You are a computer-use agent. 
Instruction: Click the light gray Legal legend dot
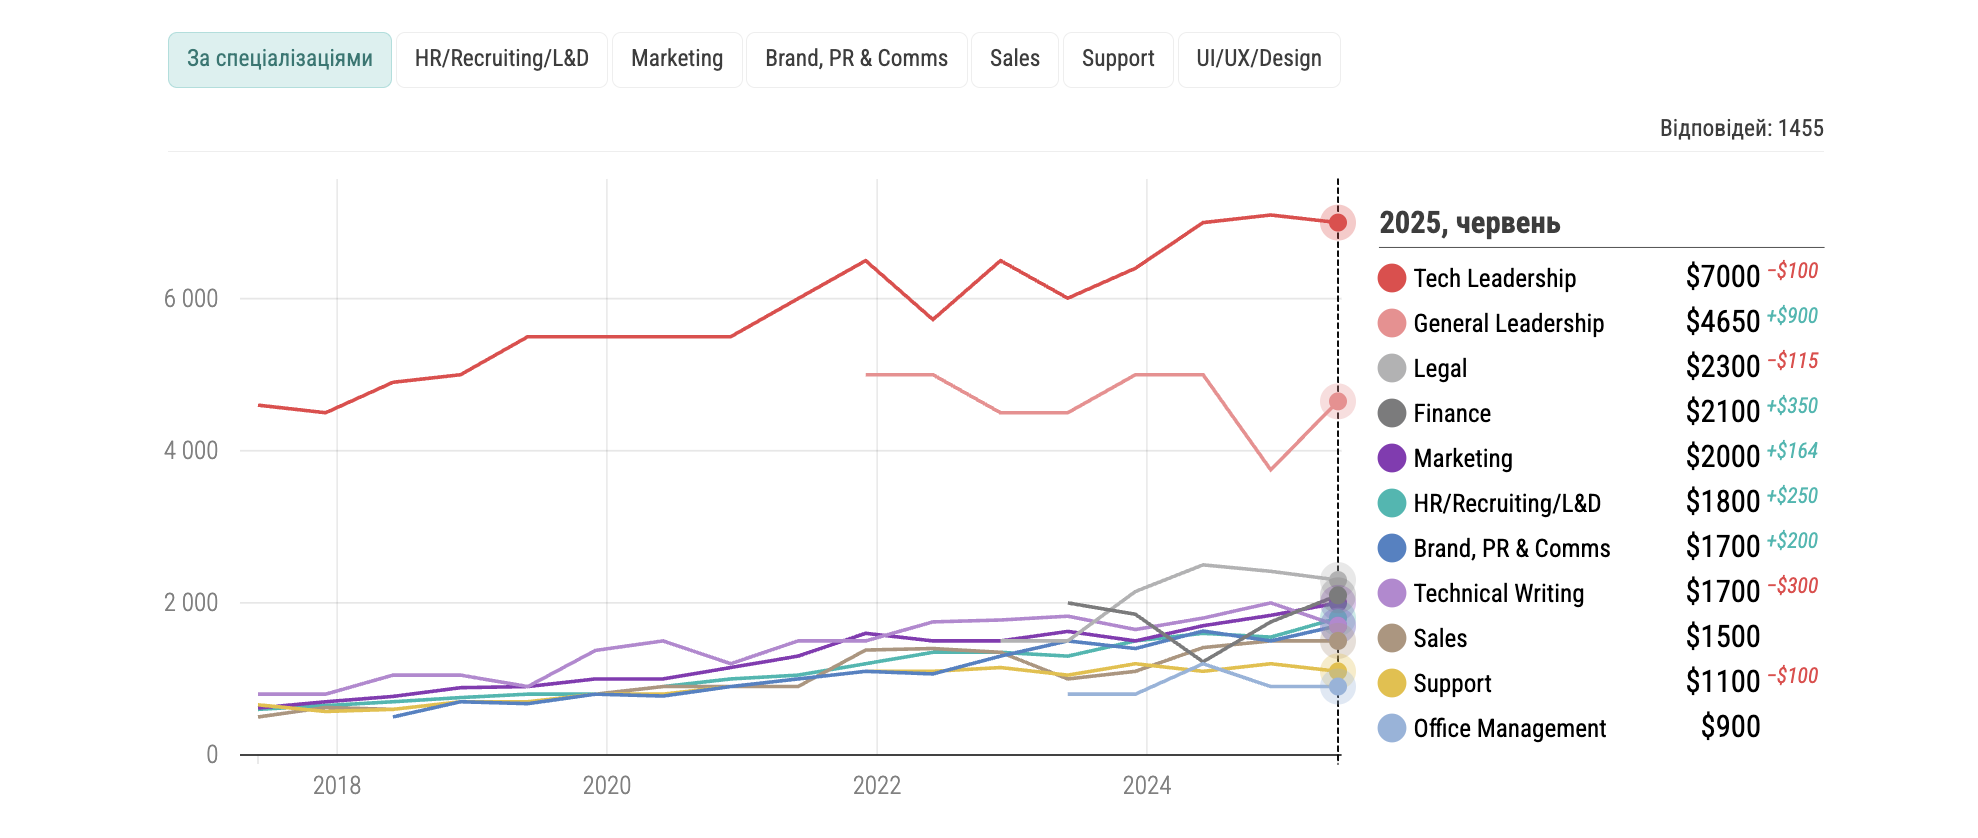pyautogui.click(x=1391, y=368)
